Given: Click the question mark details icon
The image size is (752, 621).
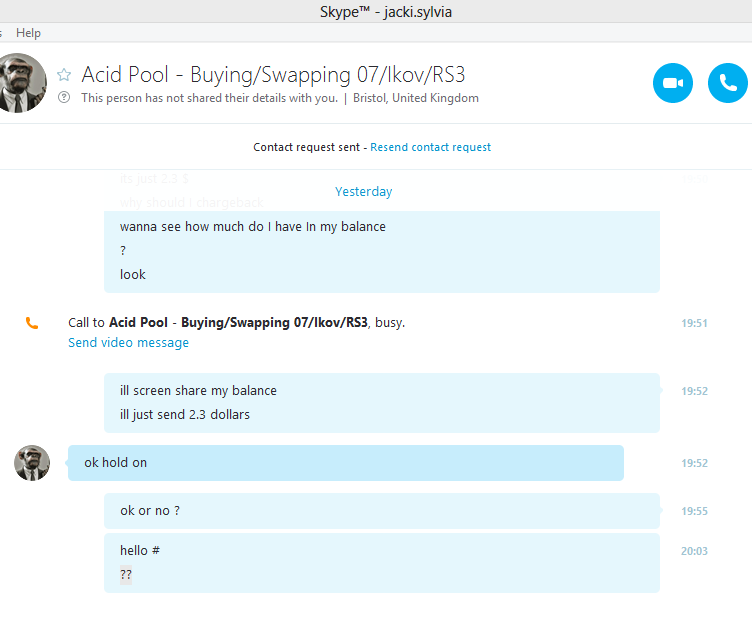Looking at the screenshot, I should tap(64, 98).
